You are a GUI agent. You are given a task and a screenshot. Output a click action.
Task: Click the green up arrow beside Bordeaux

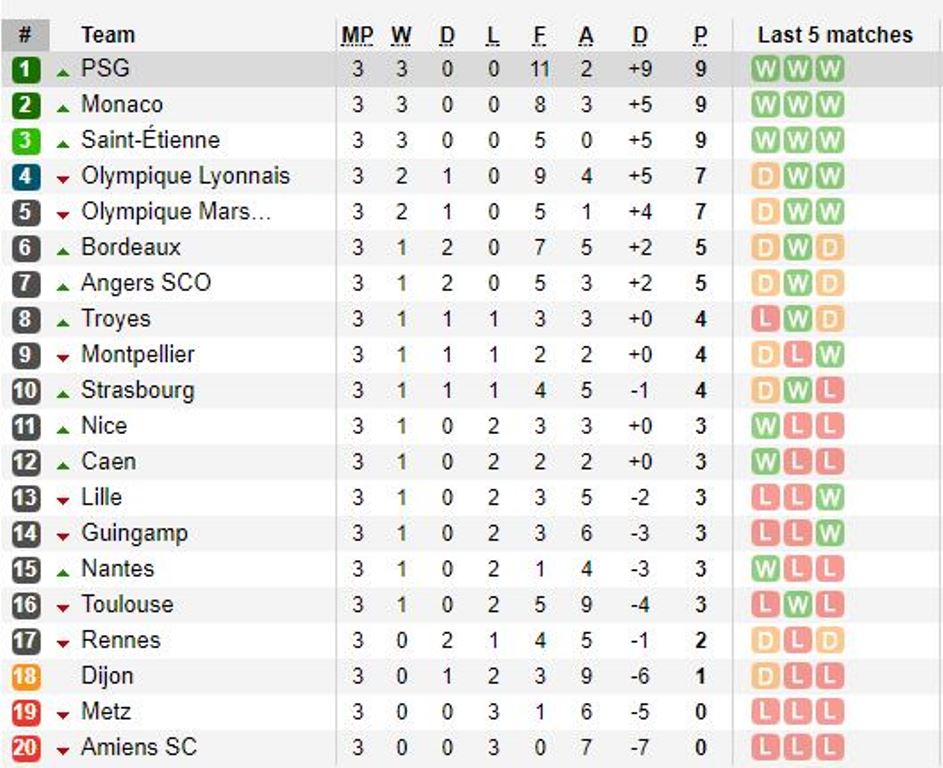coord(63,251)
